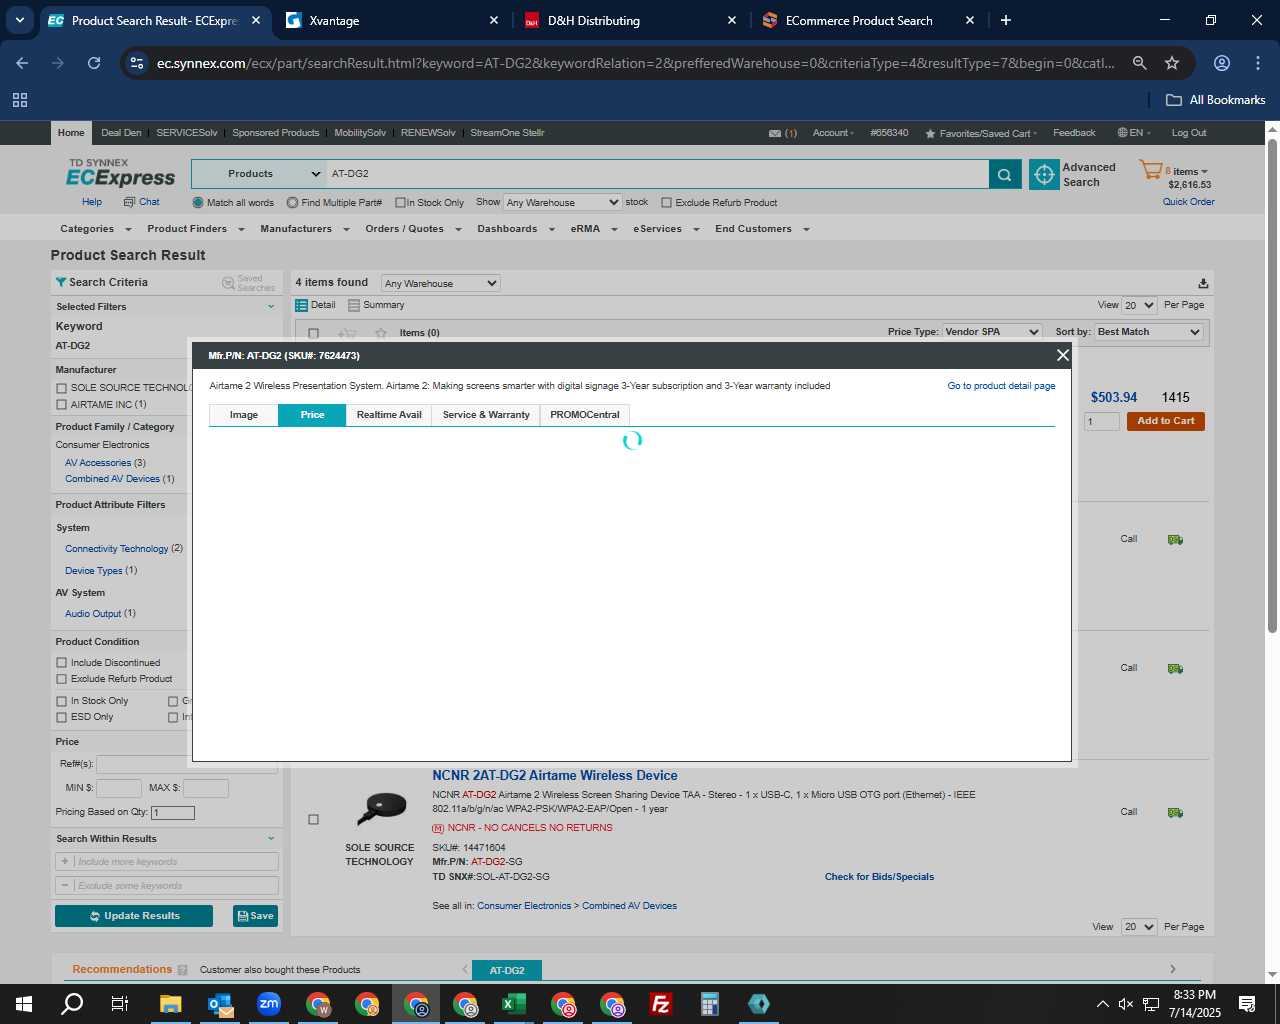This screenshot has width=1280, height=1024.
Task: Click the MIN $ price field
Action: (119, 788)
